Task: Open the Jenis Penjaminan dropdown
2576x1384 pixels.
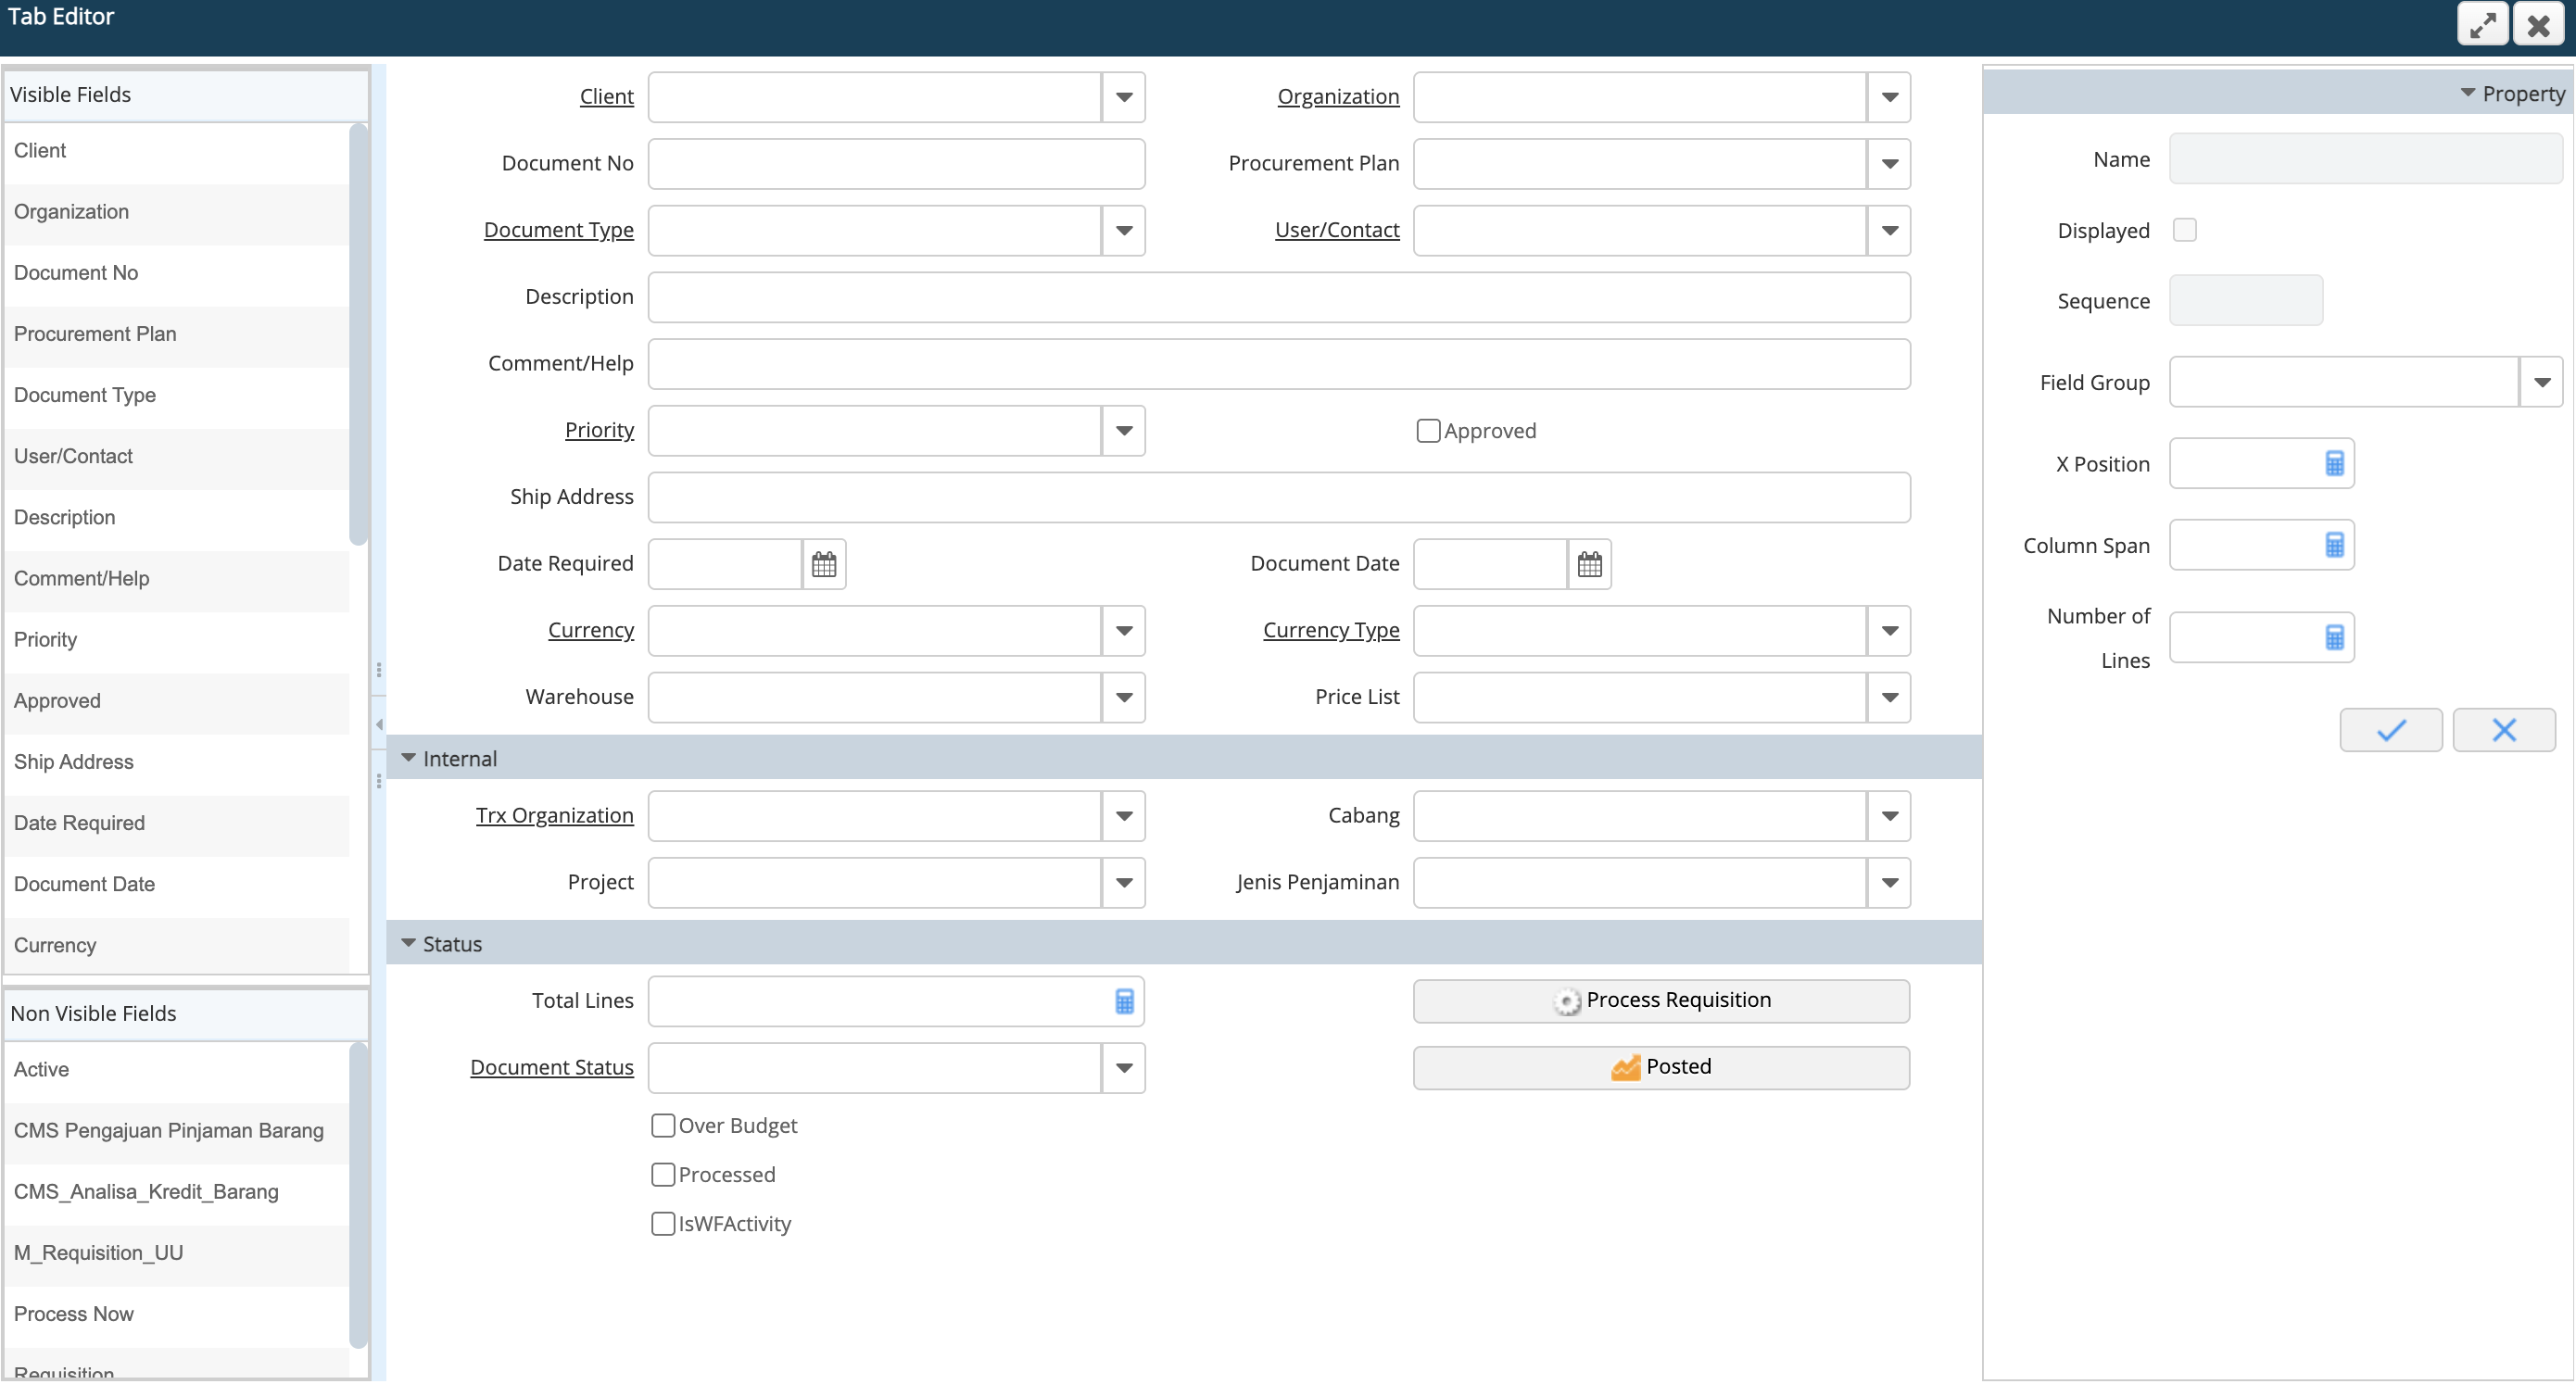Action: 1889,883
